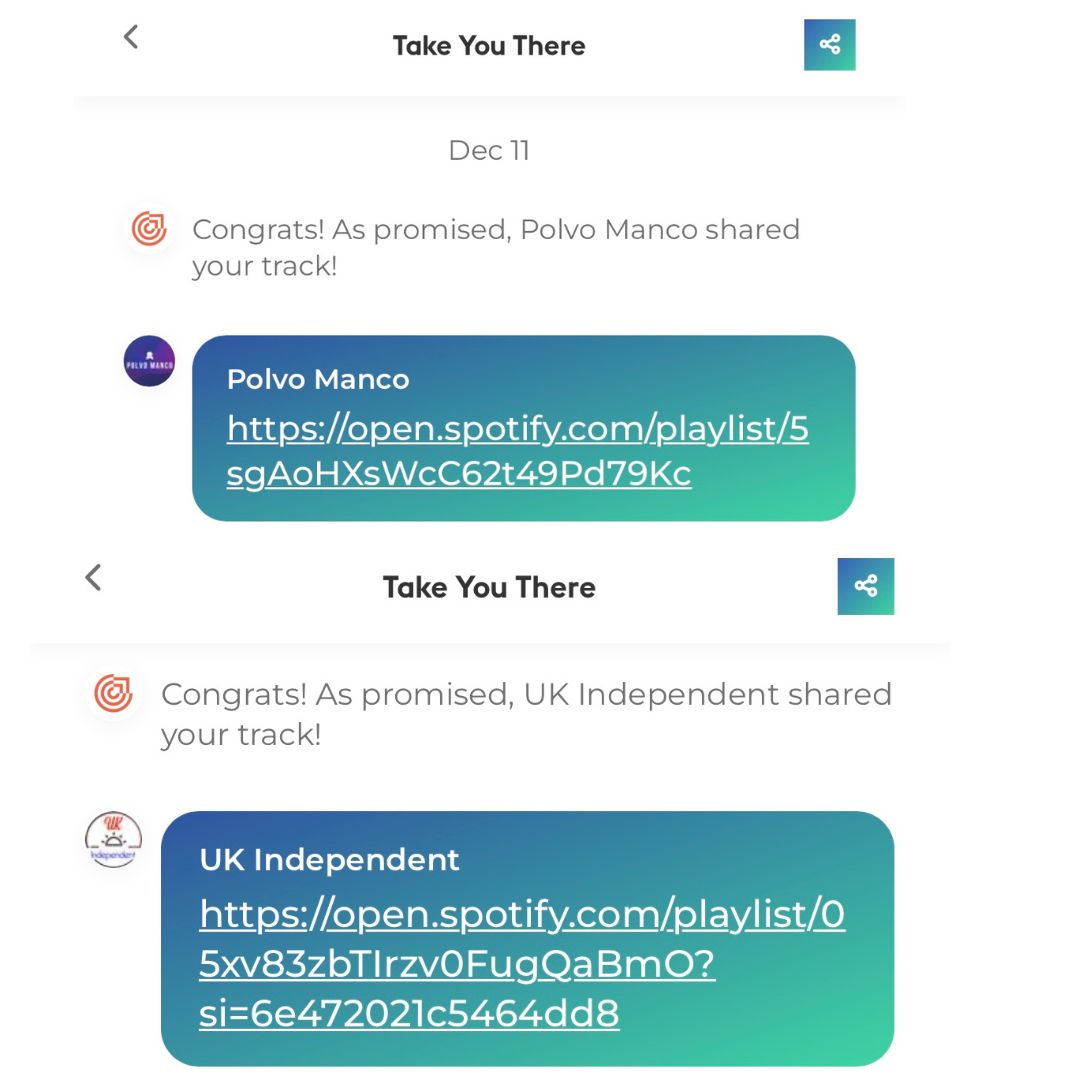Open the Polvo Manco Spotify playlist link
Screen dimensions: 1080x1080
pos(517,450)
